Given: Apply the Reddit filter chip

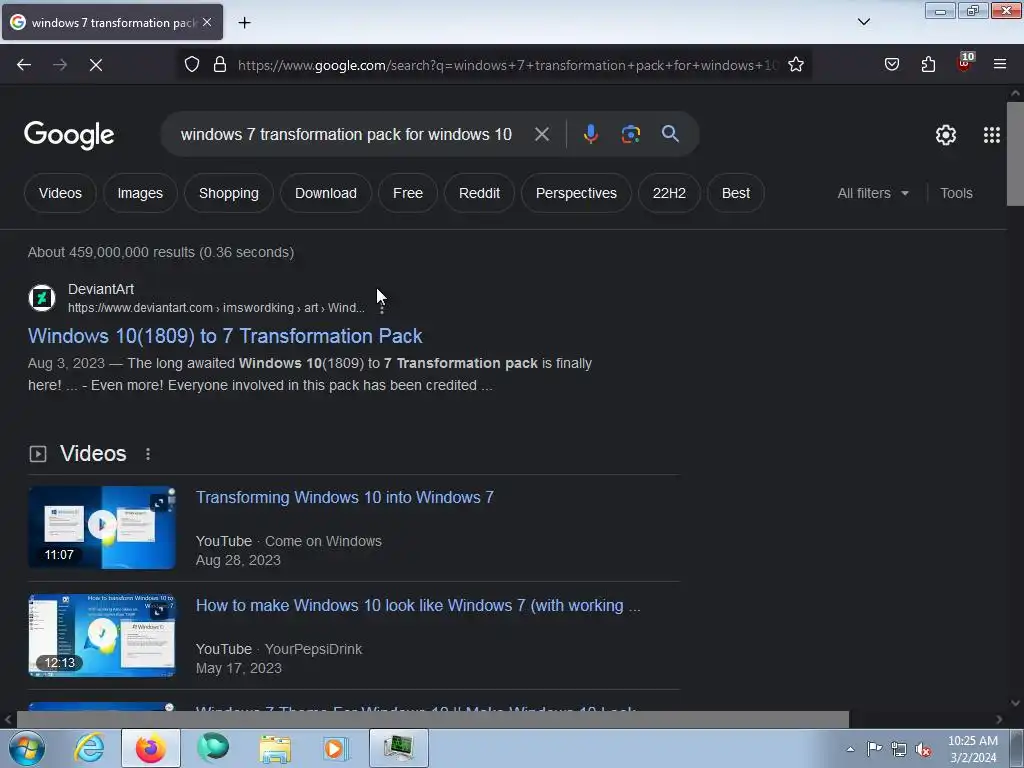Looking at the screenshot, I should click(479, 193).
